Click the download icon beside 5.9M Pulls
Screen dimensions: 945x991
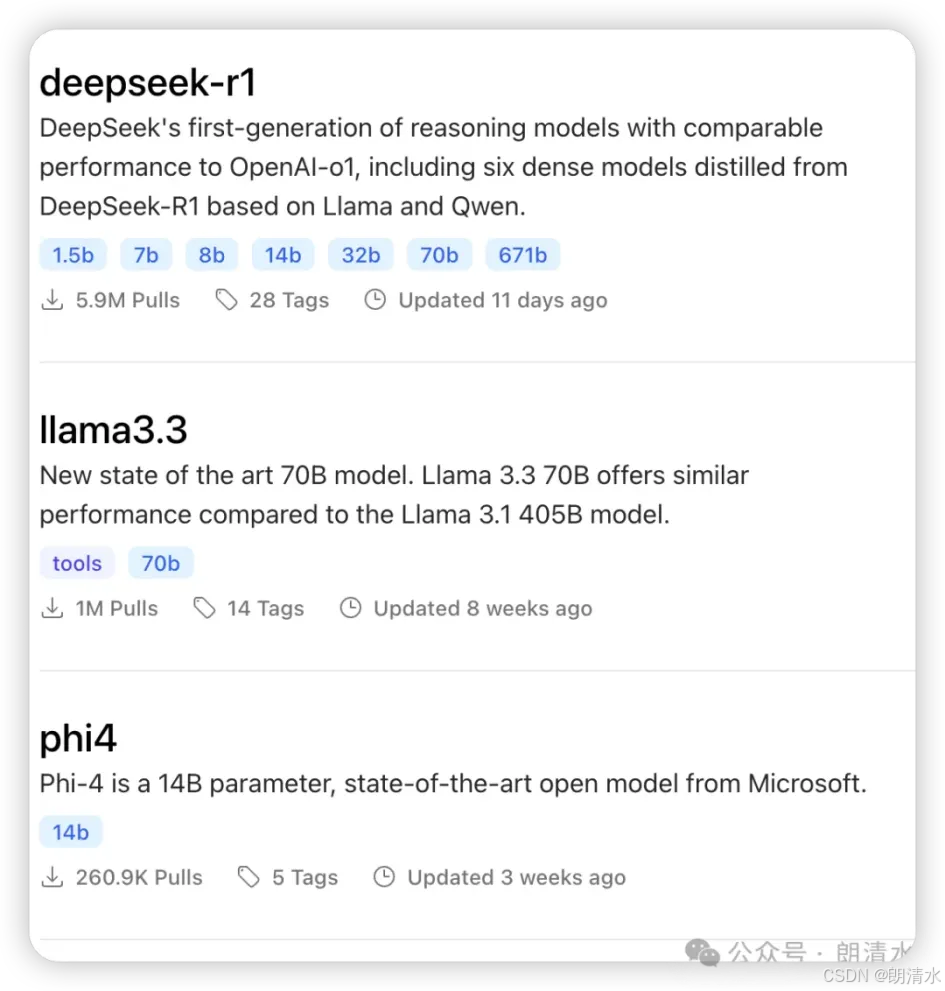point(52,300)
